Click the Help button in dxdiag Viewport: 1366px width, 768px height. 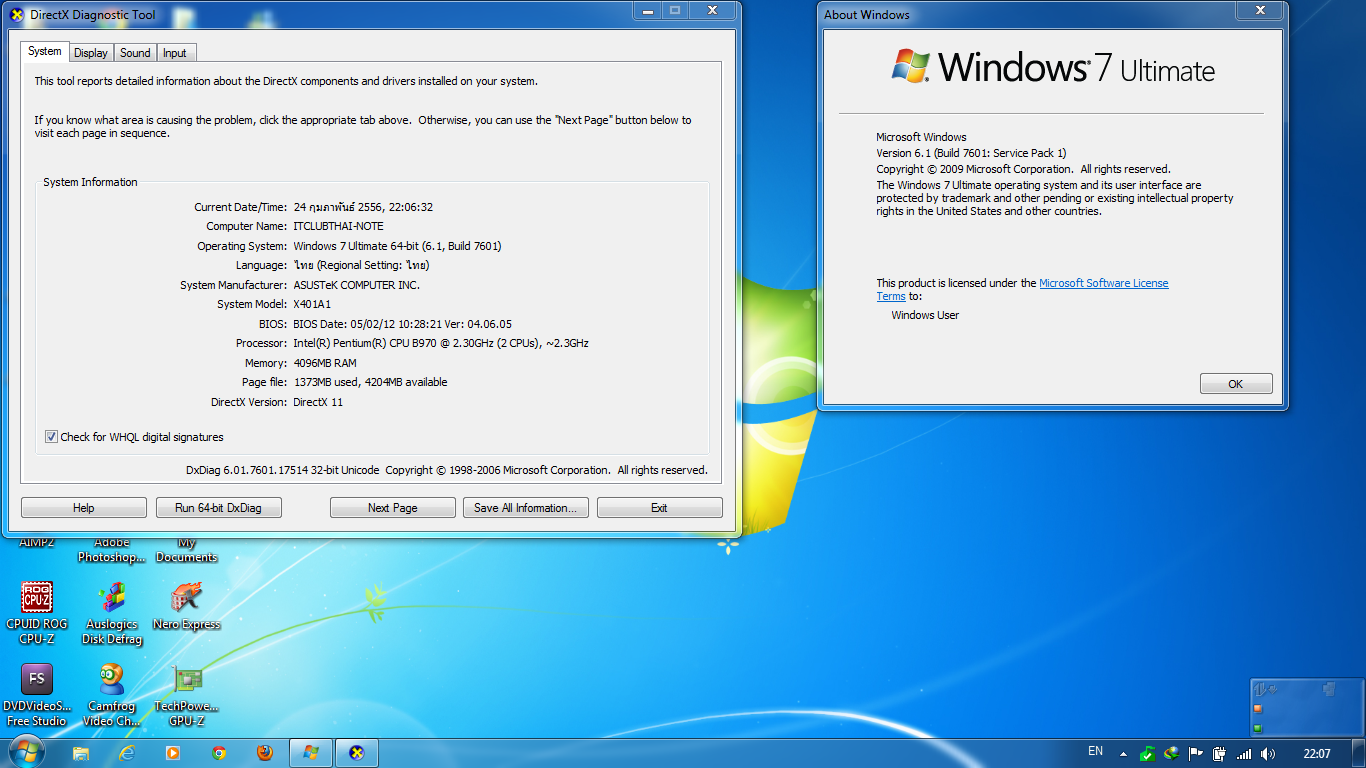tap(84, 508)
